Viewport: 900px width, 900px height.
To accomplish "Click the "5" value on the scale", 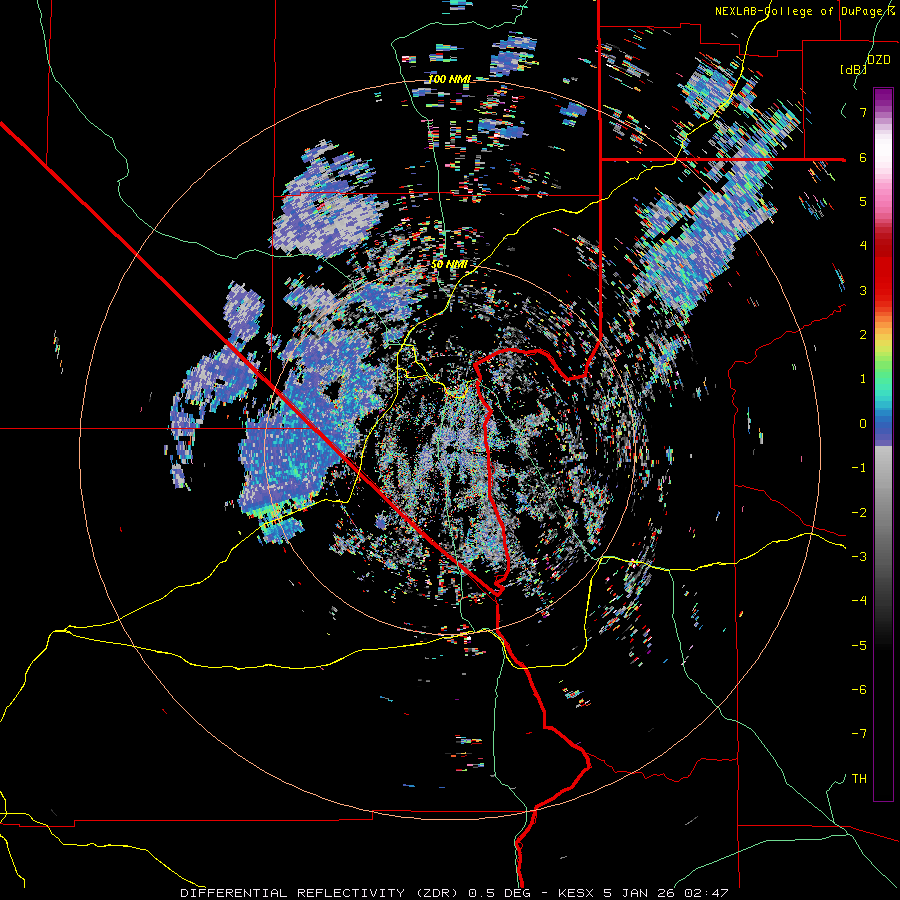I will (x=863, y=201).
